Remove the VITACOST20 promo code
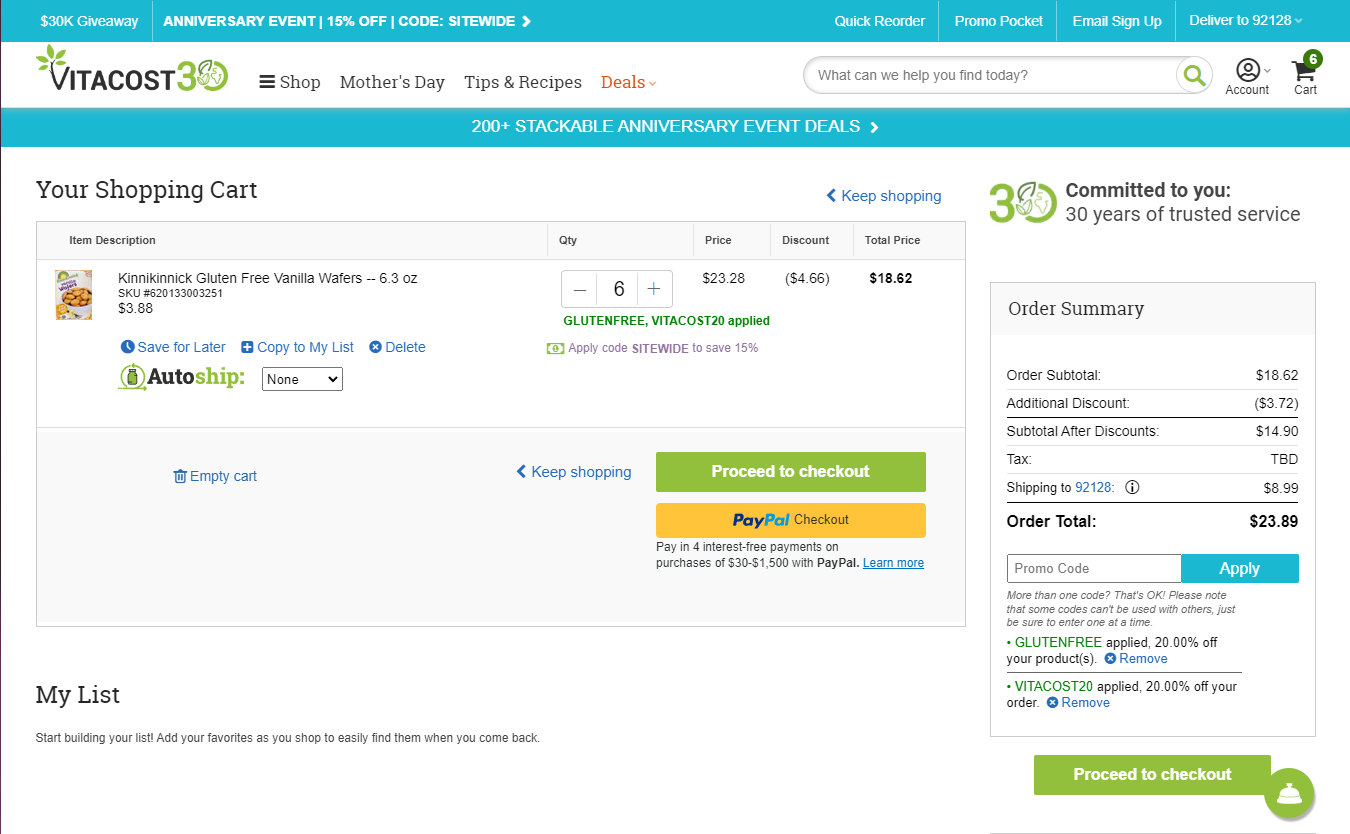 click(x=1078, y=703)
